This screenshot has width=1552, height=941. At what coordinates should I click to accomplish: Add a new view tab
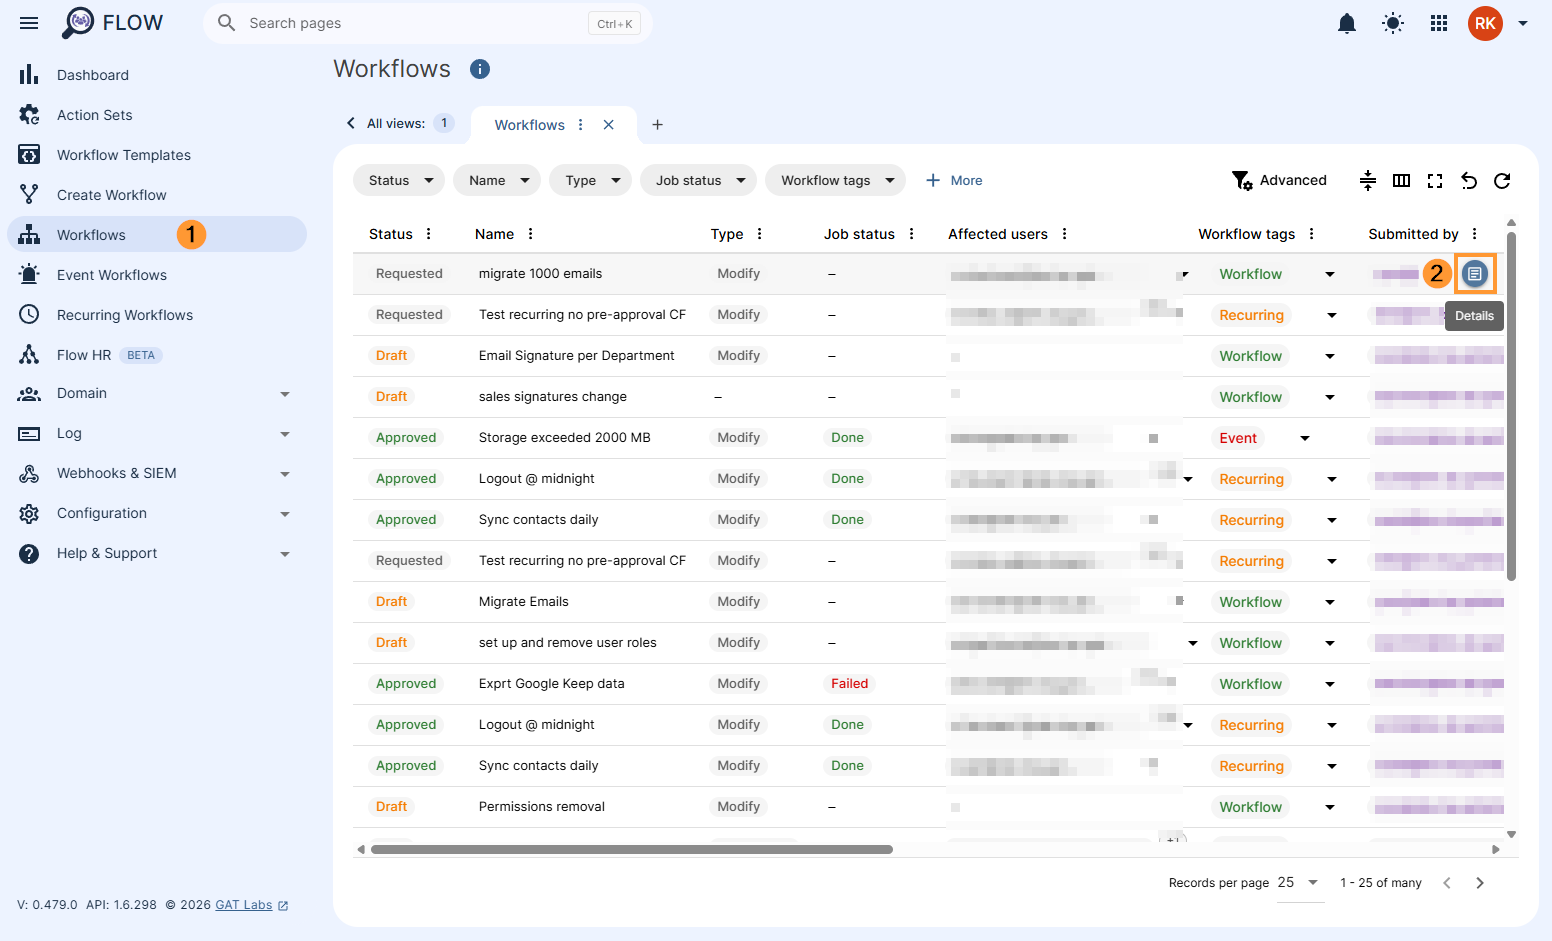point(657,125)
